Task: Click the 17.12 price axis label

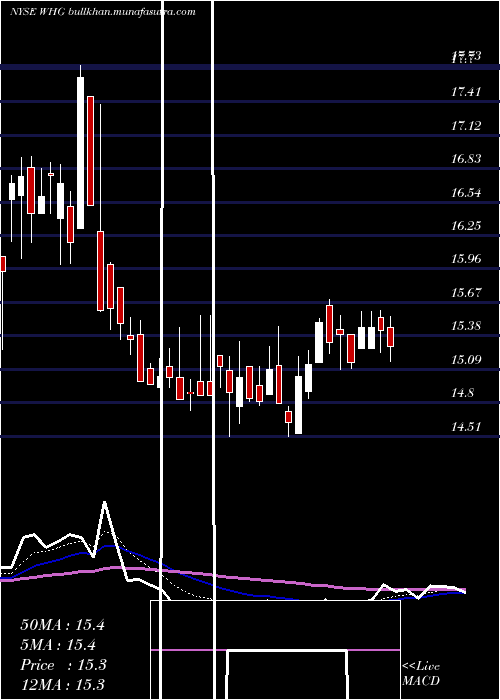Action: point(466,126)
